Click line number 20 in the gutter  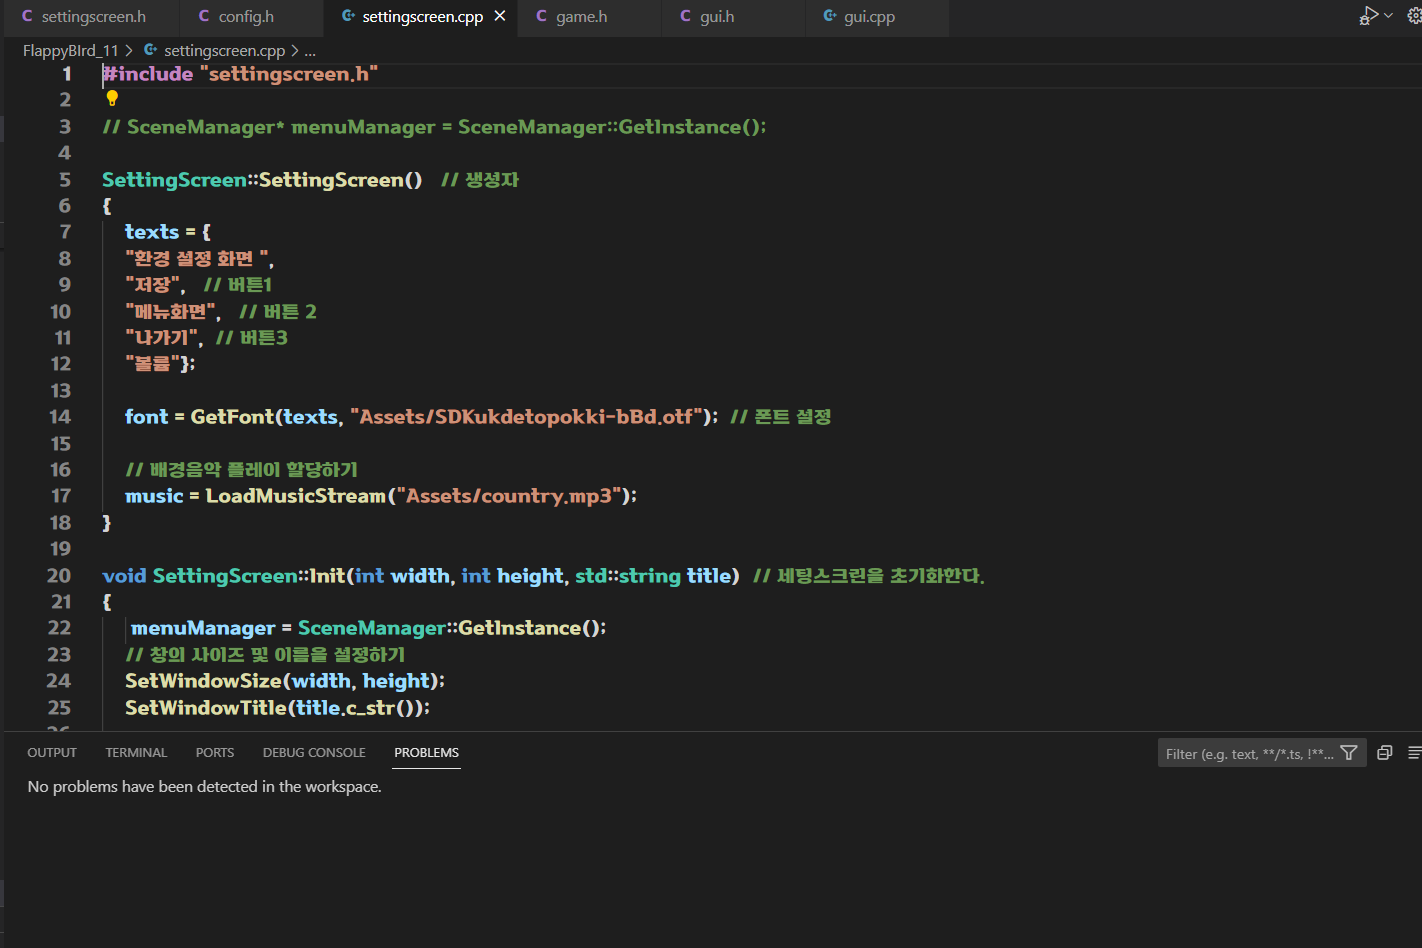[x=59, y=576]
